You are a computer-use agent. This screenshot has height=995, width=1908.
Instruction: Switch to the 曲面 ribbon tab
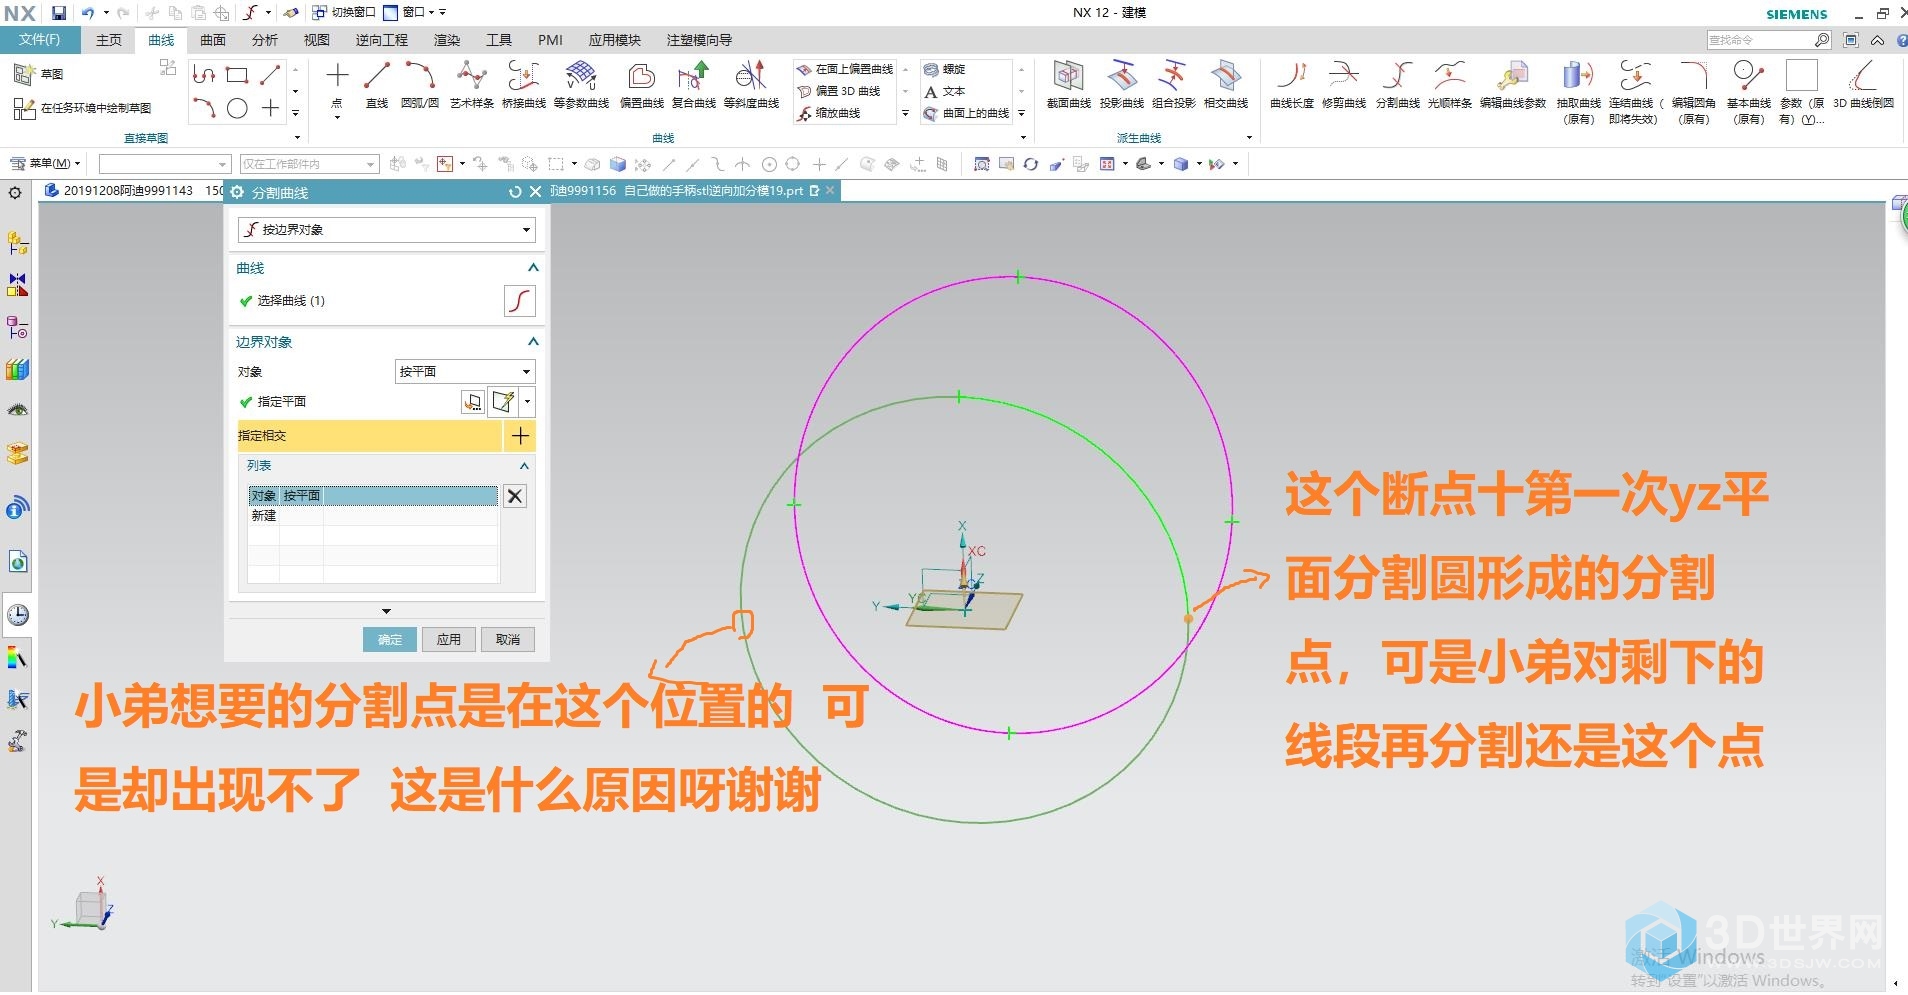(x=213, y=40)
